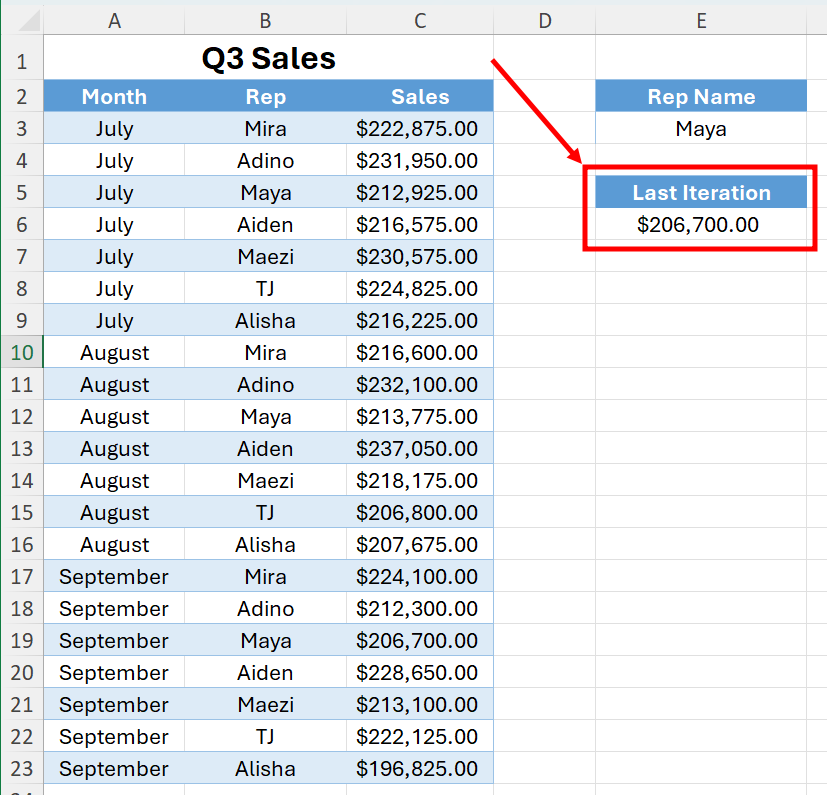This screenshot has width=827, height=795.
Task: Select row 23 header
Action: (22, 769)
